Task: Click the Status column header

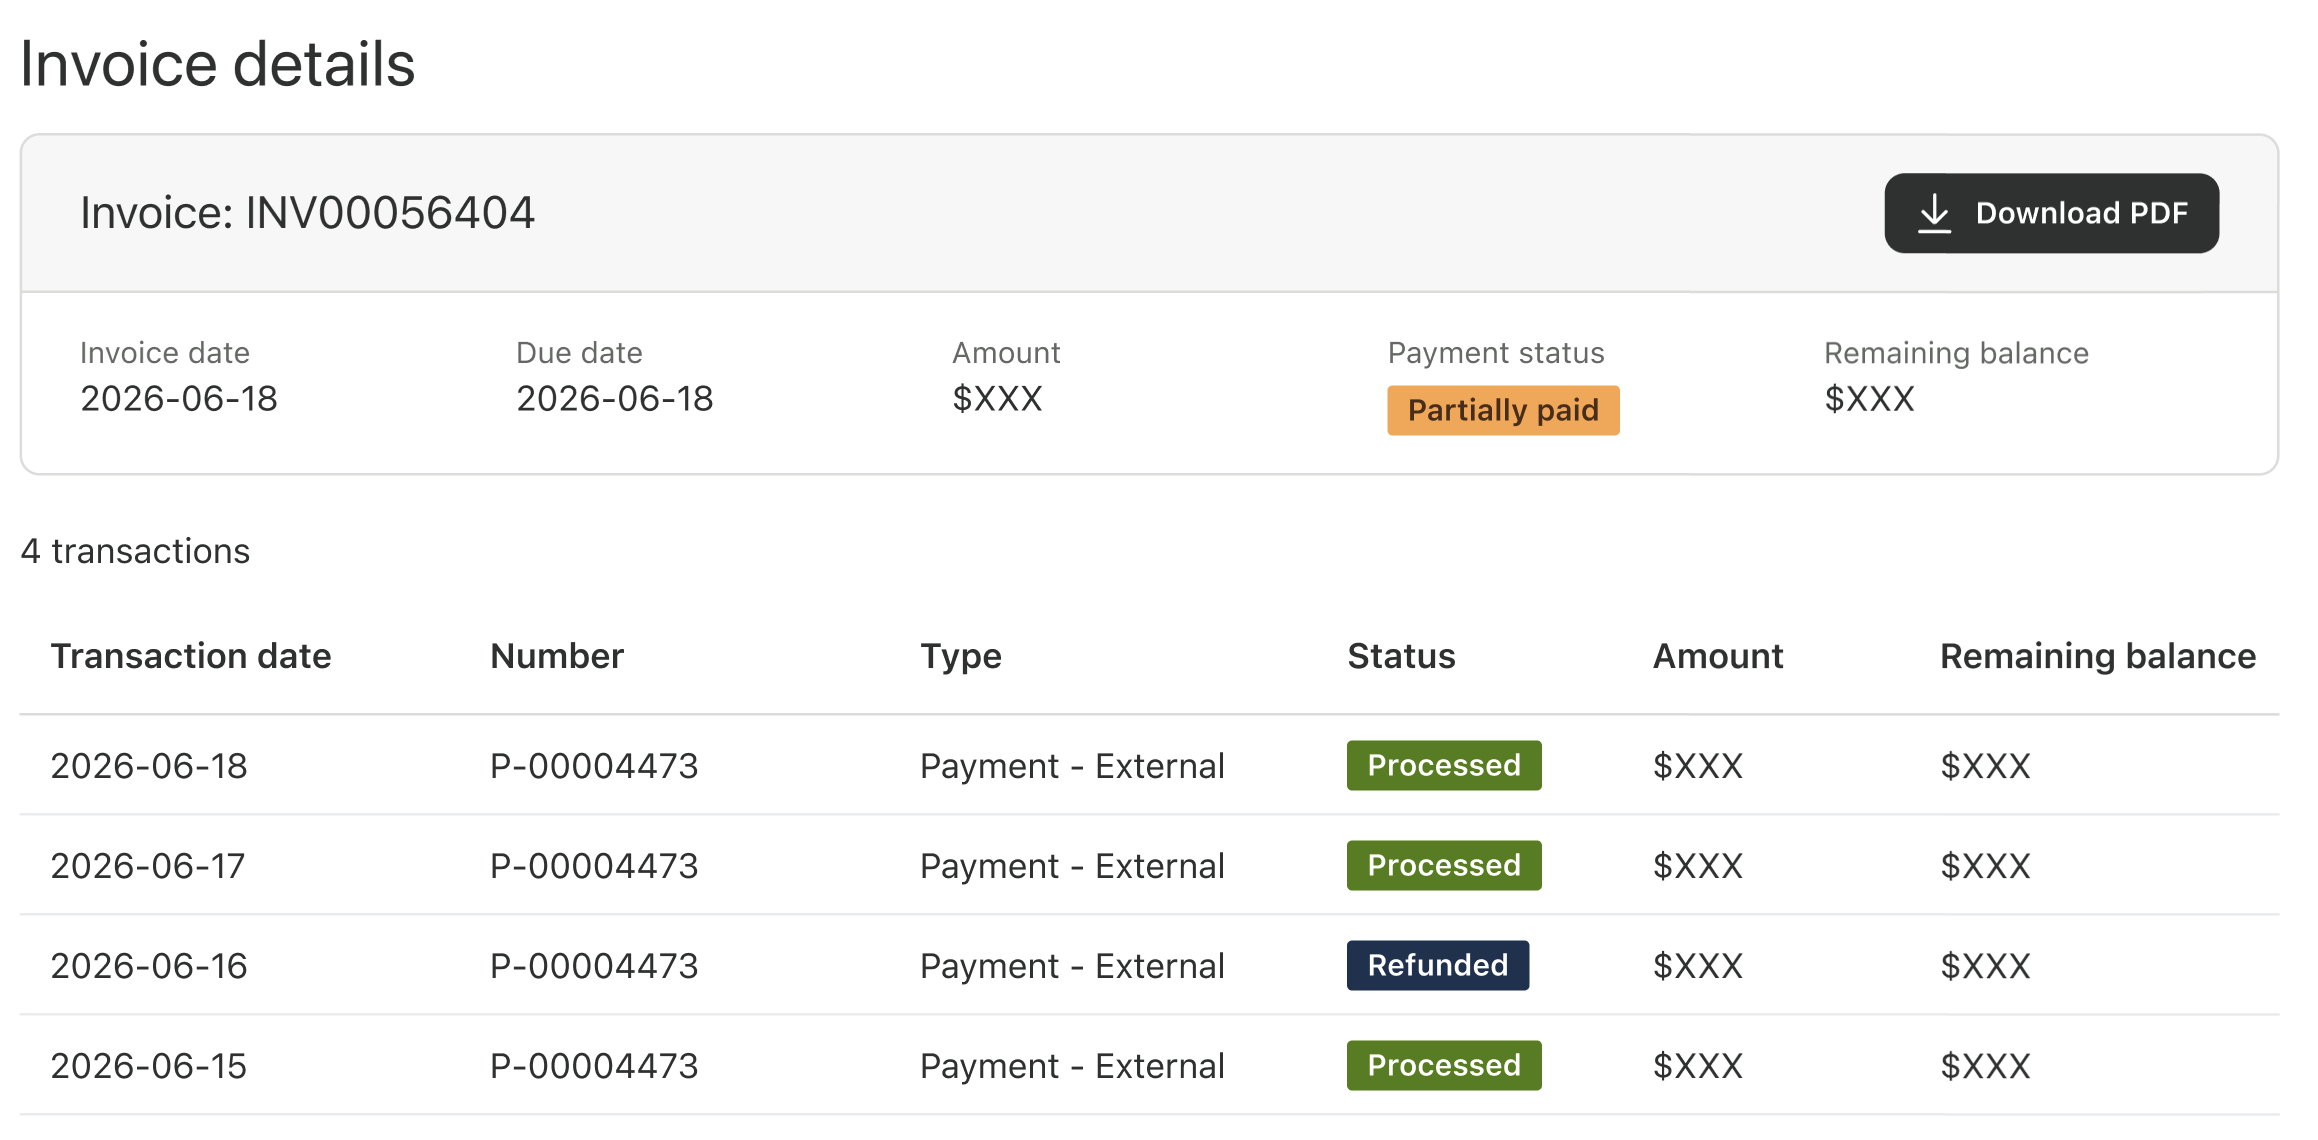Action: pyautogui.click(x=1401, y=656)
